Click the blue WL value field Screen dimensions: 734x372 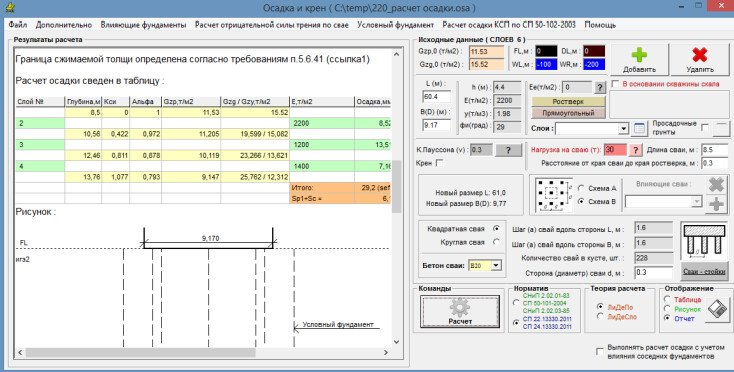(x=546, y=64)
